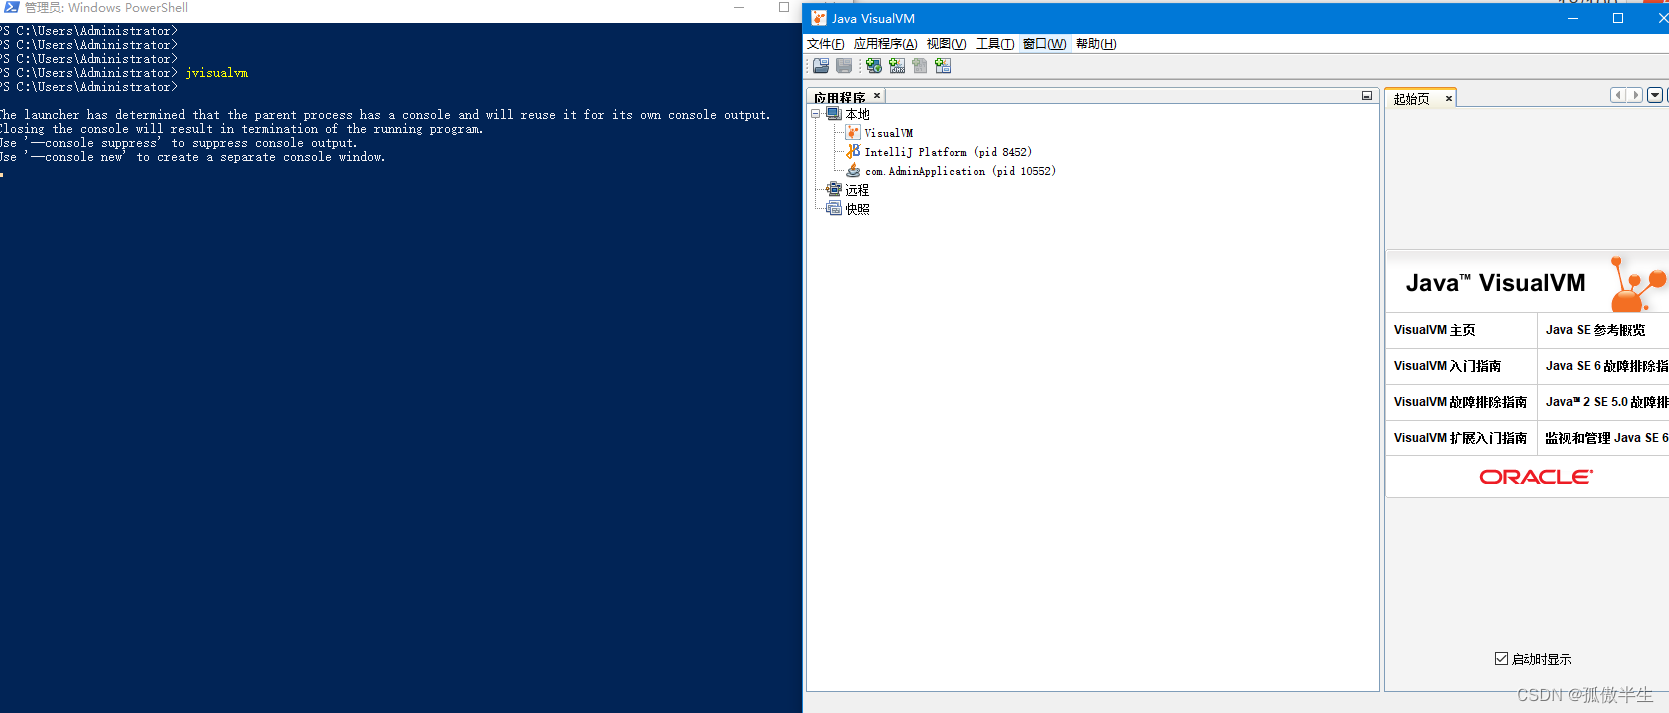Select the 远程 tree node label
The width and height of the screenshot is (1669, 713).
(857, 190)
